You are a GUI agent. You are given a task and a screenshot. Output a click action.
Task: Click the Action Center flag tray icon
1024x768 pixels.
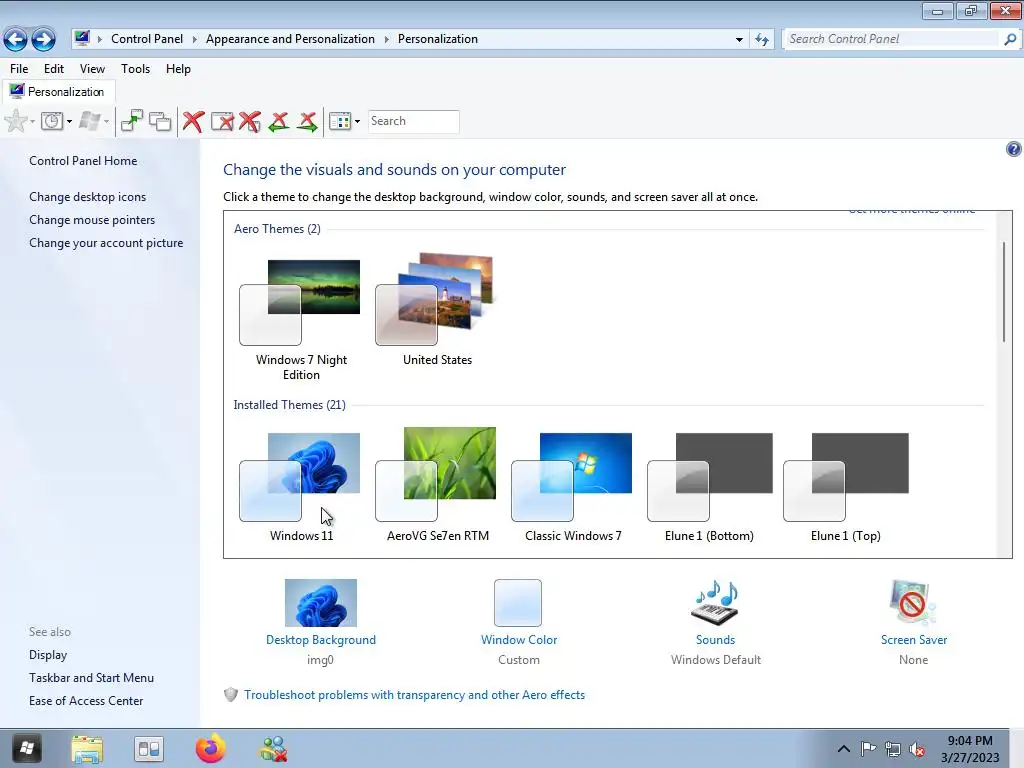tap(868, 749)
